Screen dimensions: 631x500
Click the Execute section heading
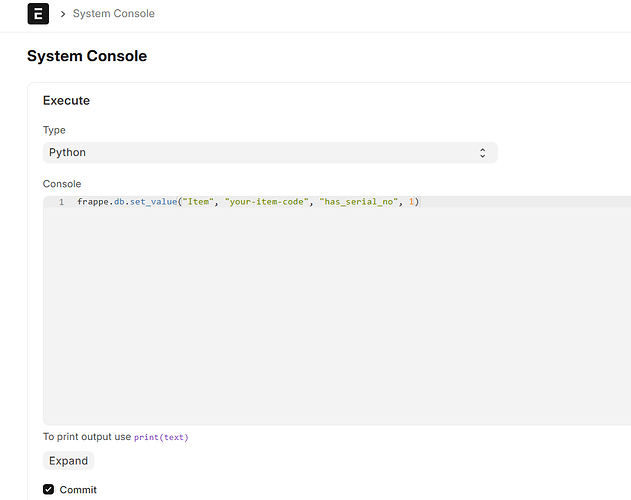(x=66, y=101)
